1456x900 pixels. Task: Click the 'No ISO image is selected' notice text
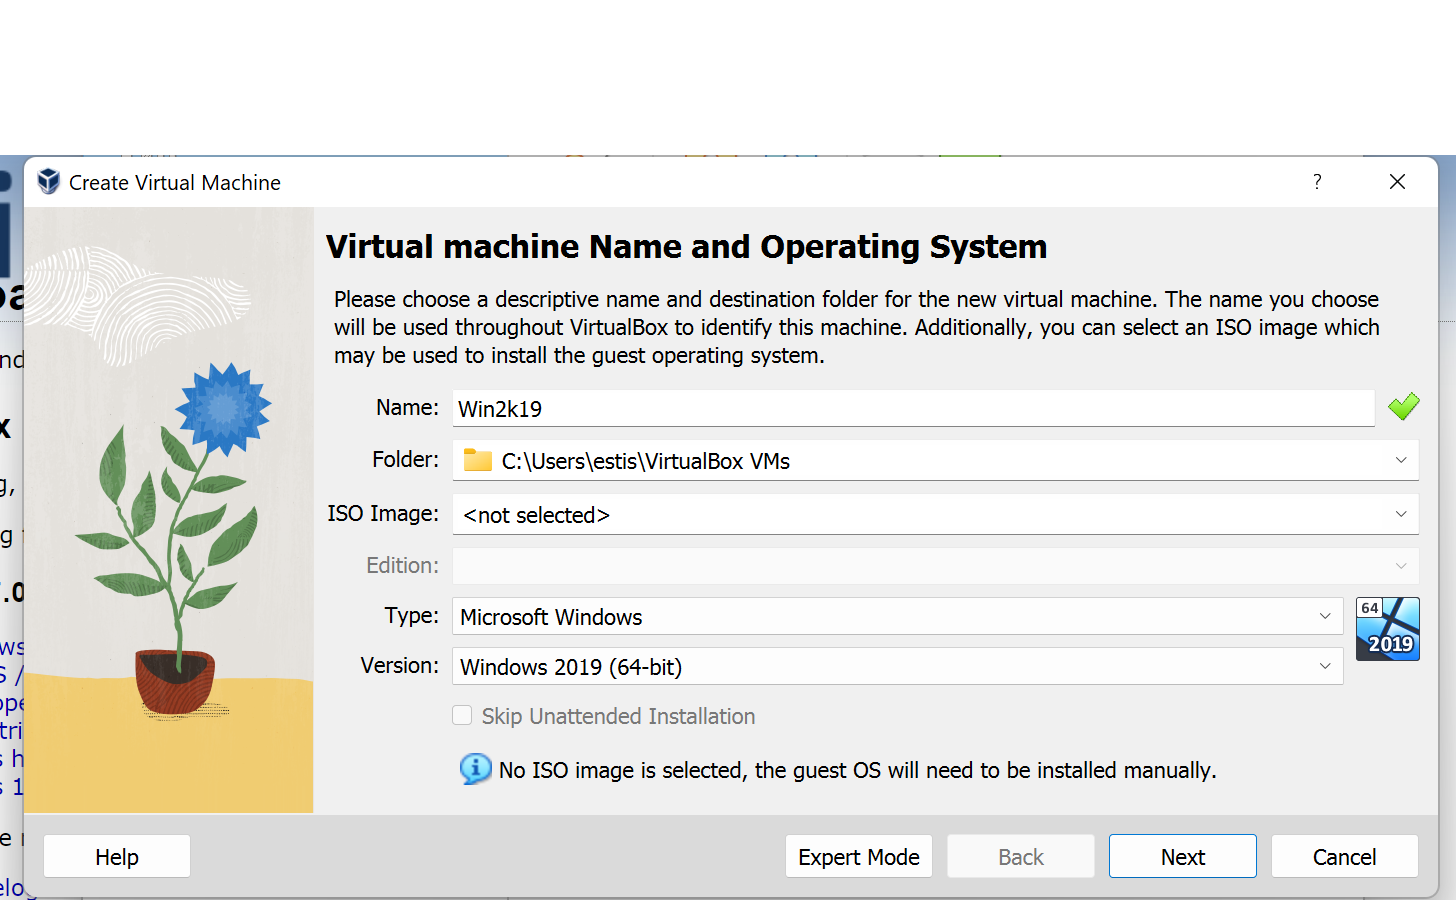pos(858,770)
